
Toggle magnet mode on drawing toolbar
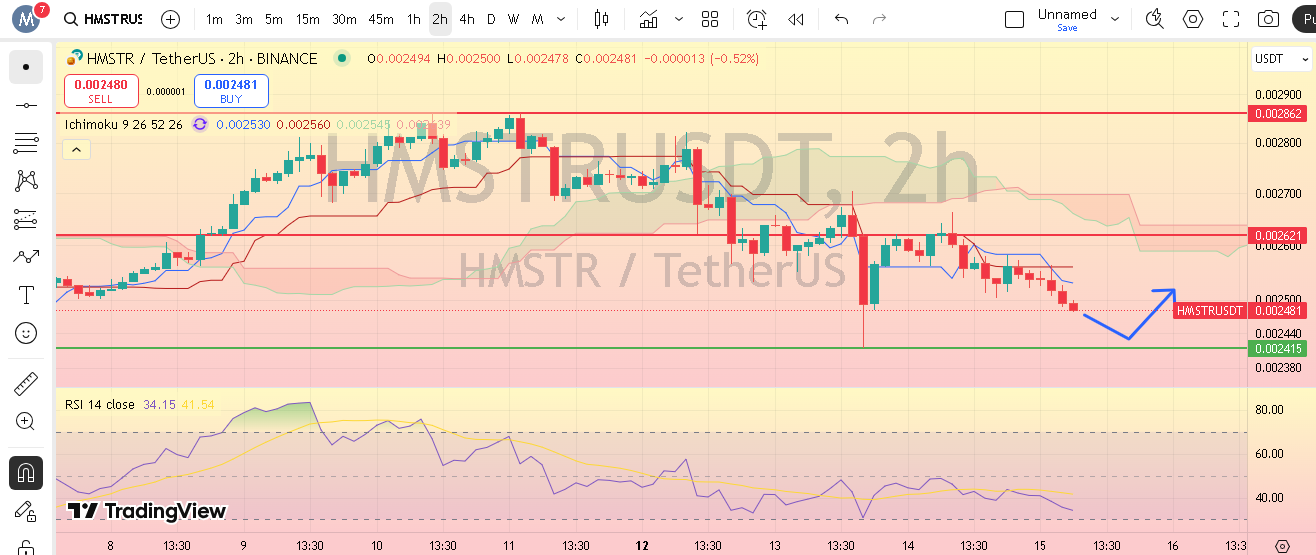click(x=26, y=472)
